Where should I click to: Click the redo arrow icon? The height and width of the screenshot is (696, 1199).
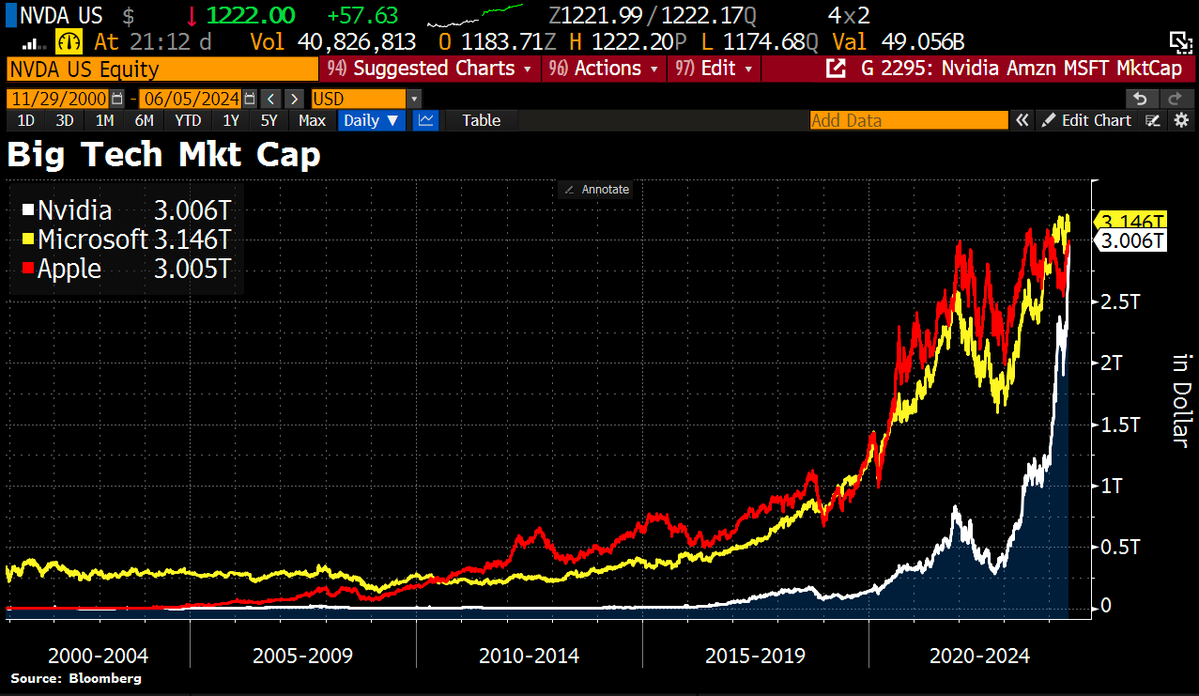[x=1173, y=99]
